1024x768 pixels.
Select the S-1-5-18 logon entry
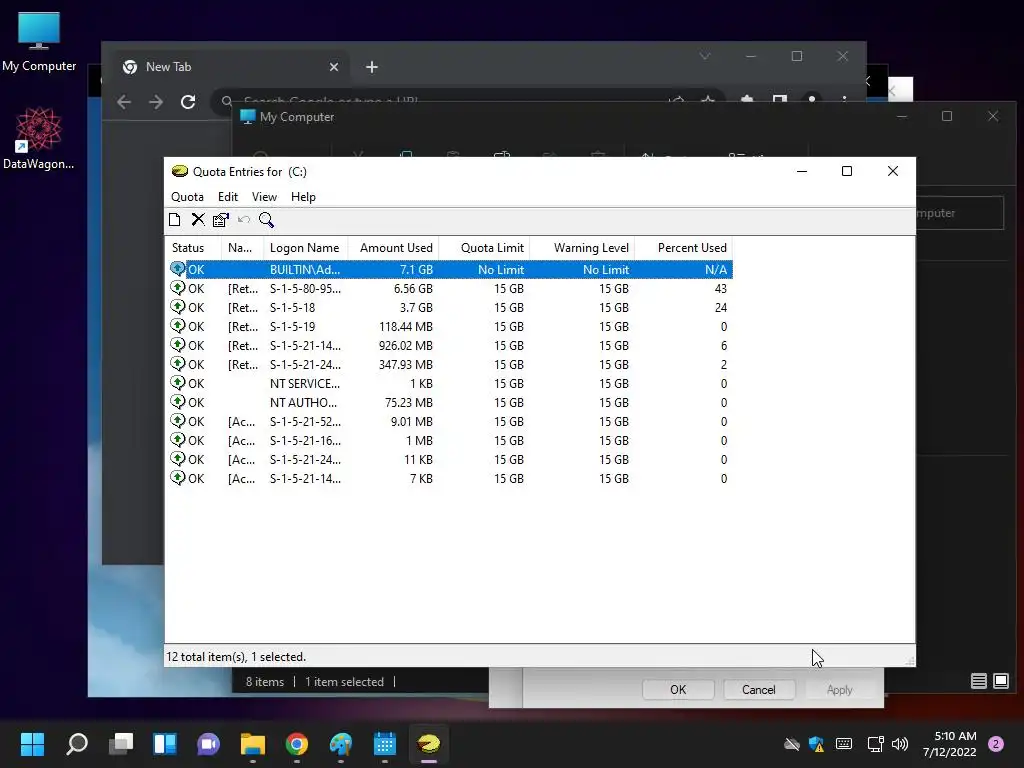tap(293, 308)
